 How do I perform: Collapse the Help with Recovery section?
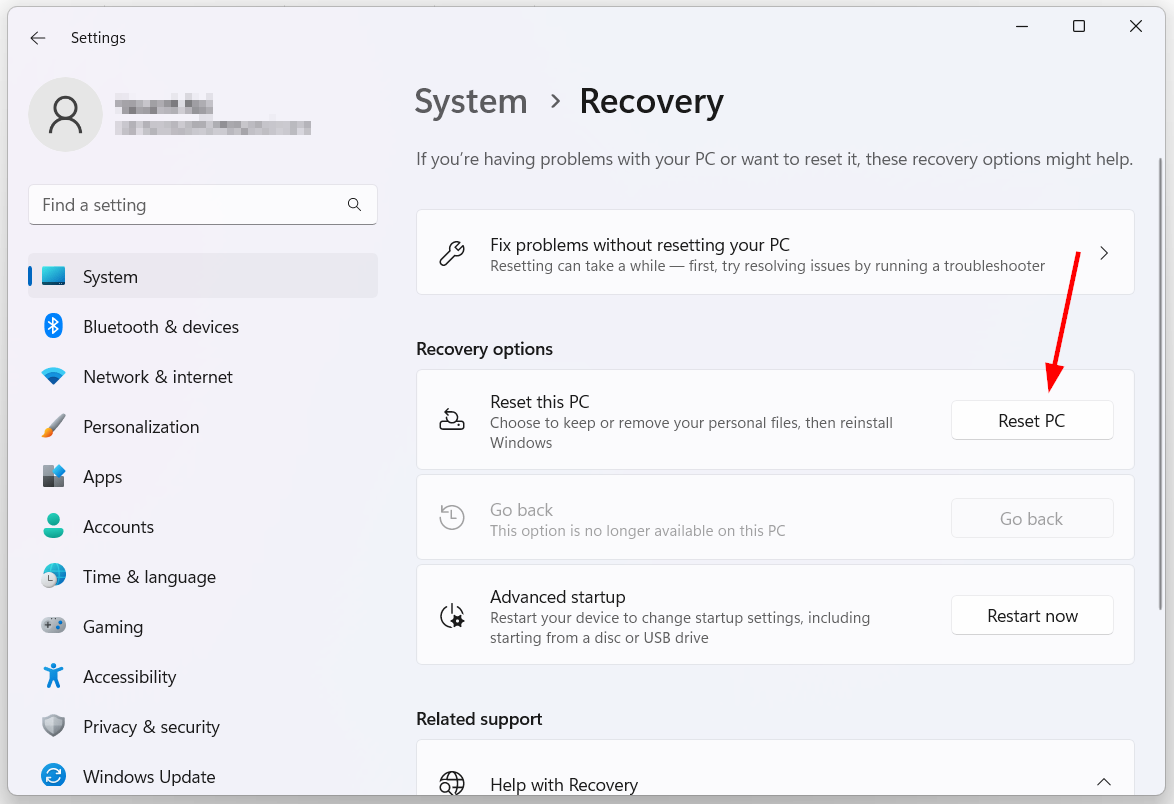tap(1104, 782)
